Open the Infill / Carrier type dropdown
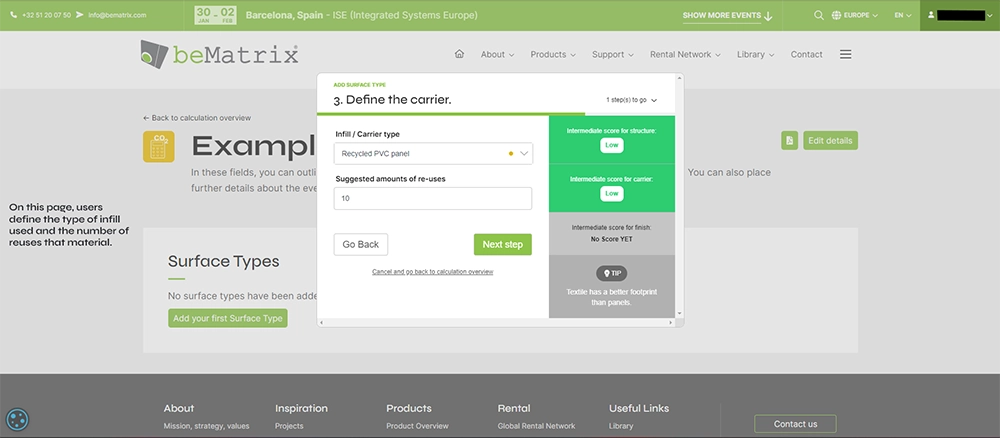Screen dimensions: 1000x438 [432, 153]
